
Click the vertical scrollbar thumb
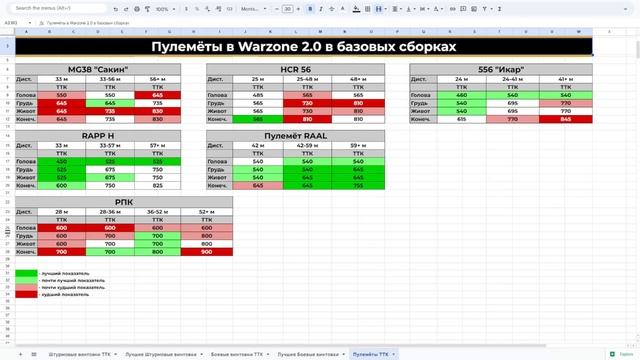(637, 49)
